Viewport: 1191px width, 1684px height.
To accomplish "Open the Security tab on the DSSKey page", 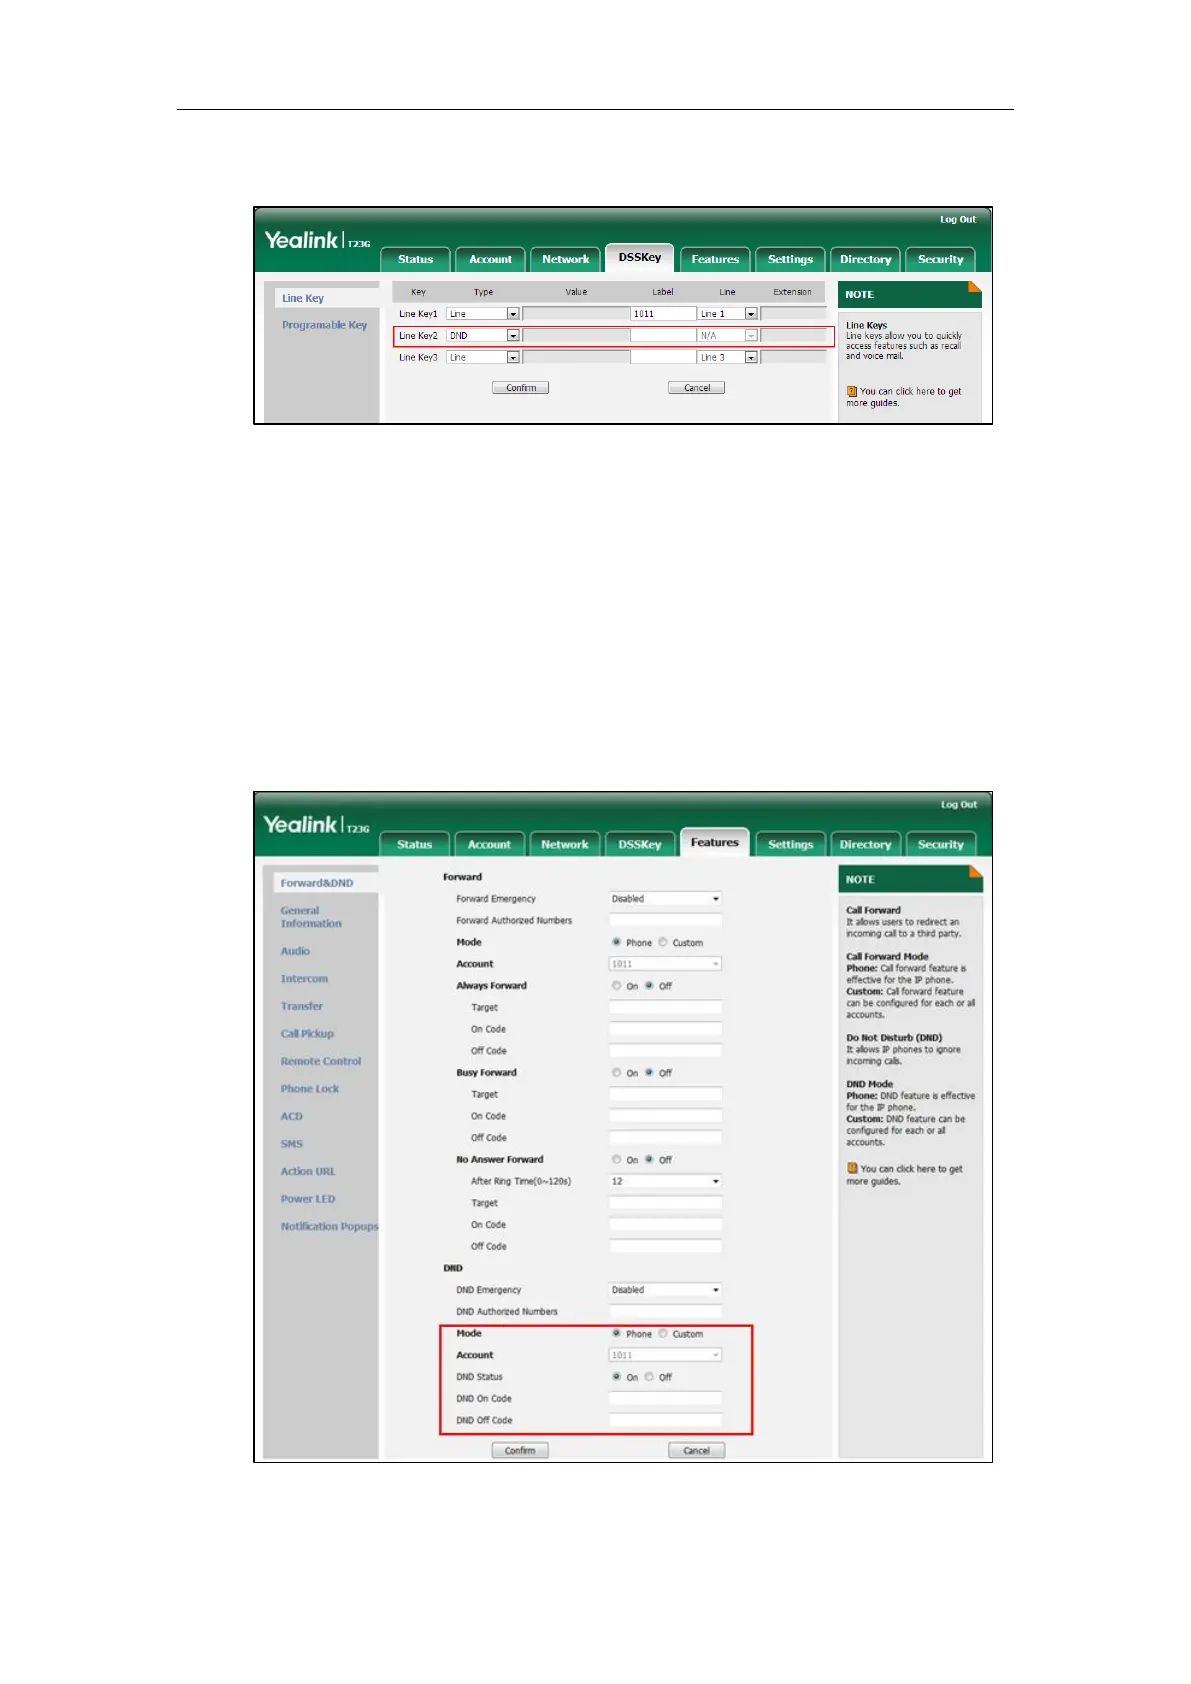I will click(x=940, y=259).
